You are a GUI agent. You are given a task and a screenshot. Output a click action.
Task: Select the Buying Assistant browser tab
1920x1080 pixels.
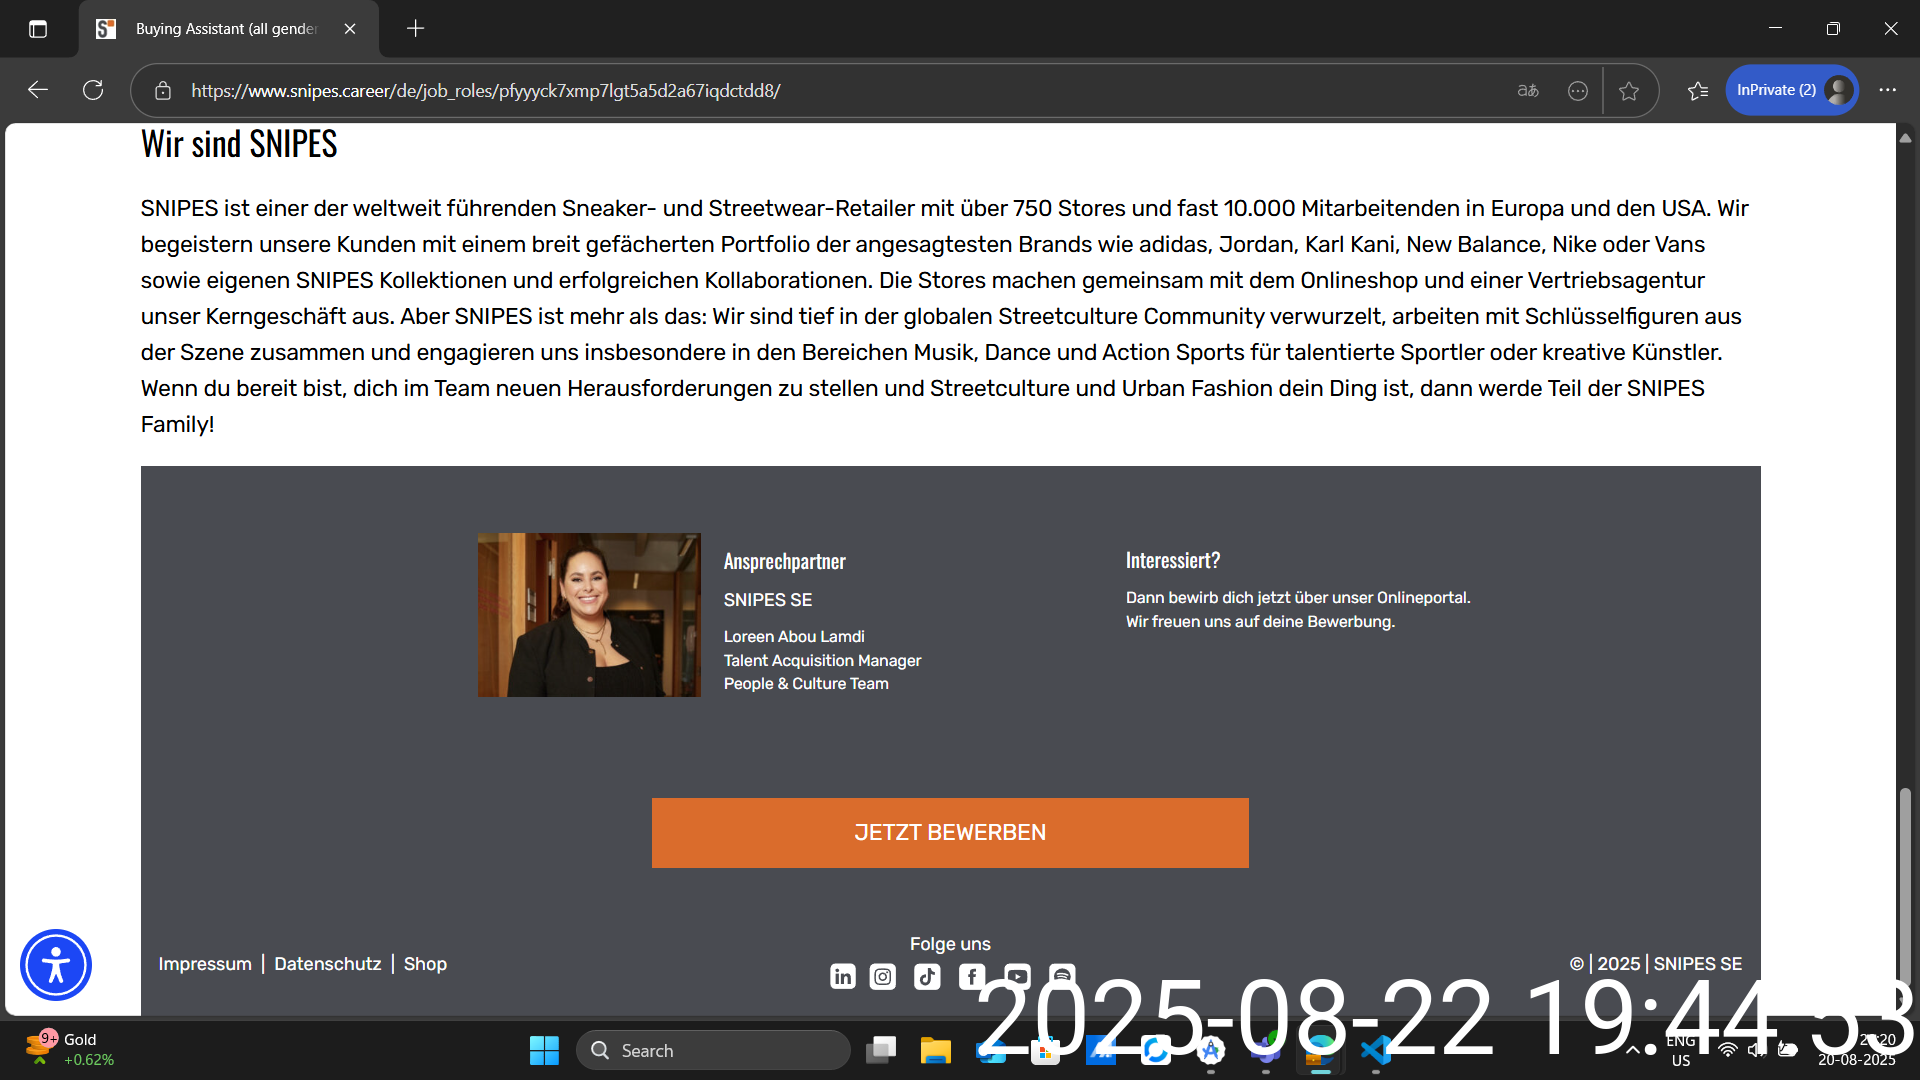pyautogui.click(x=226, y=29)
